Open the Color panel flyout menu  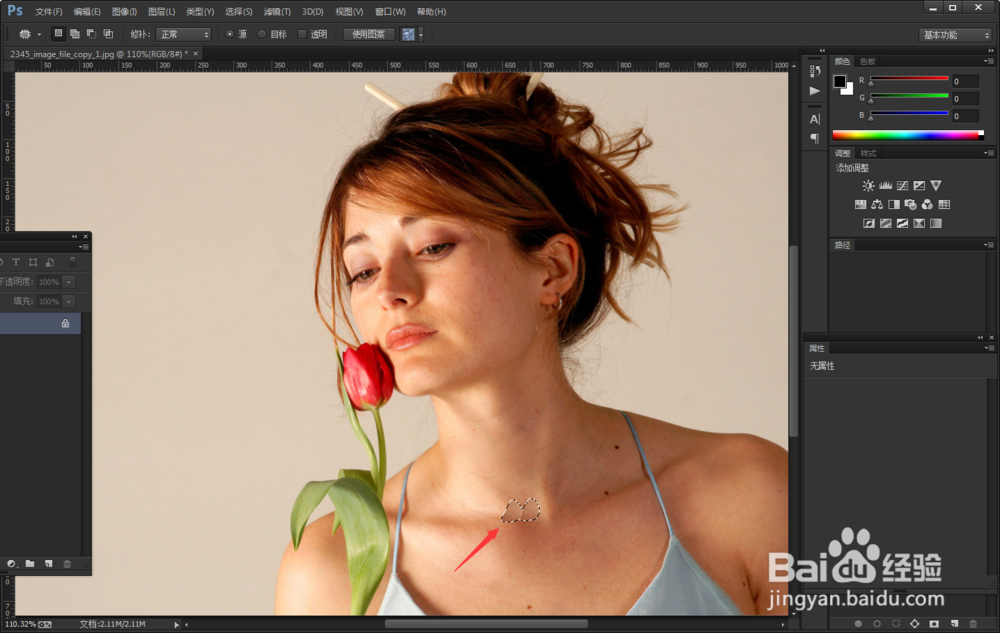[989, 61]
